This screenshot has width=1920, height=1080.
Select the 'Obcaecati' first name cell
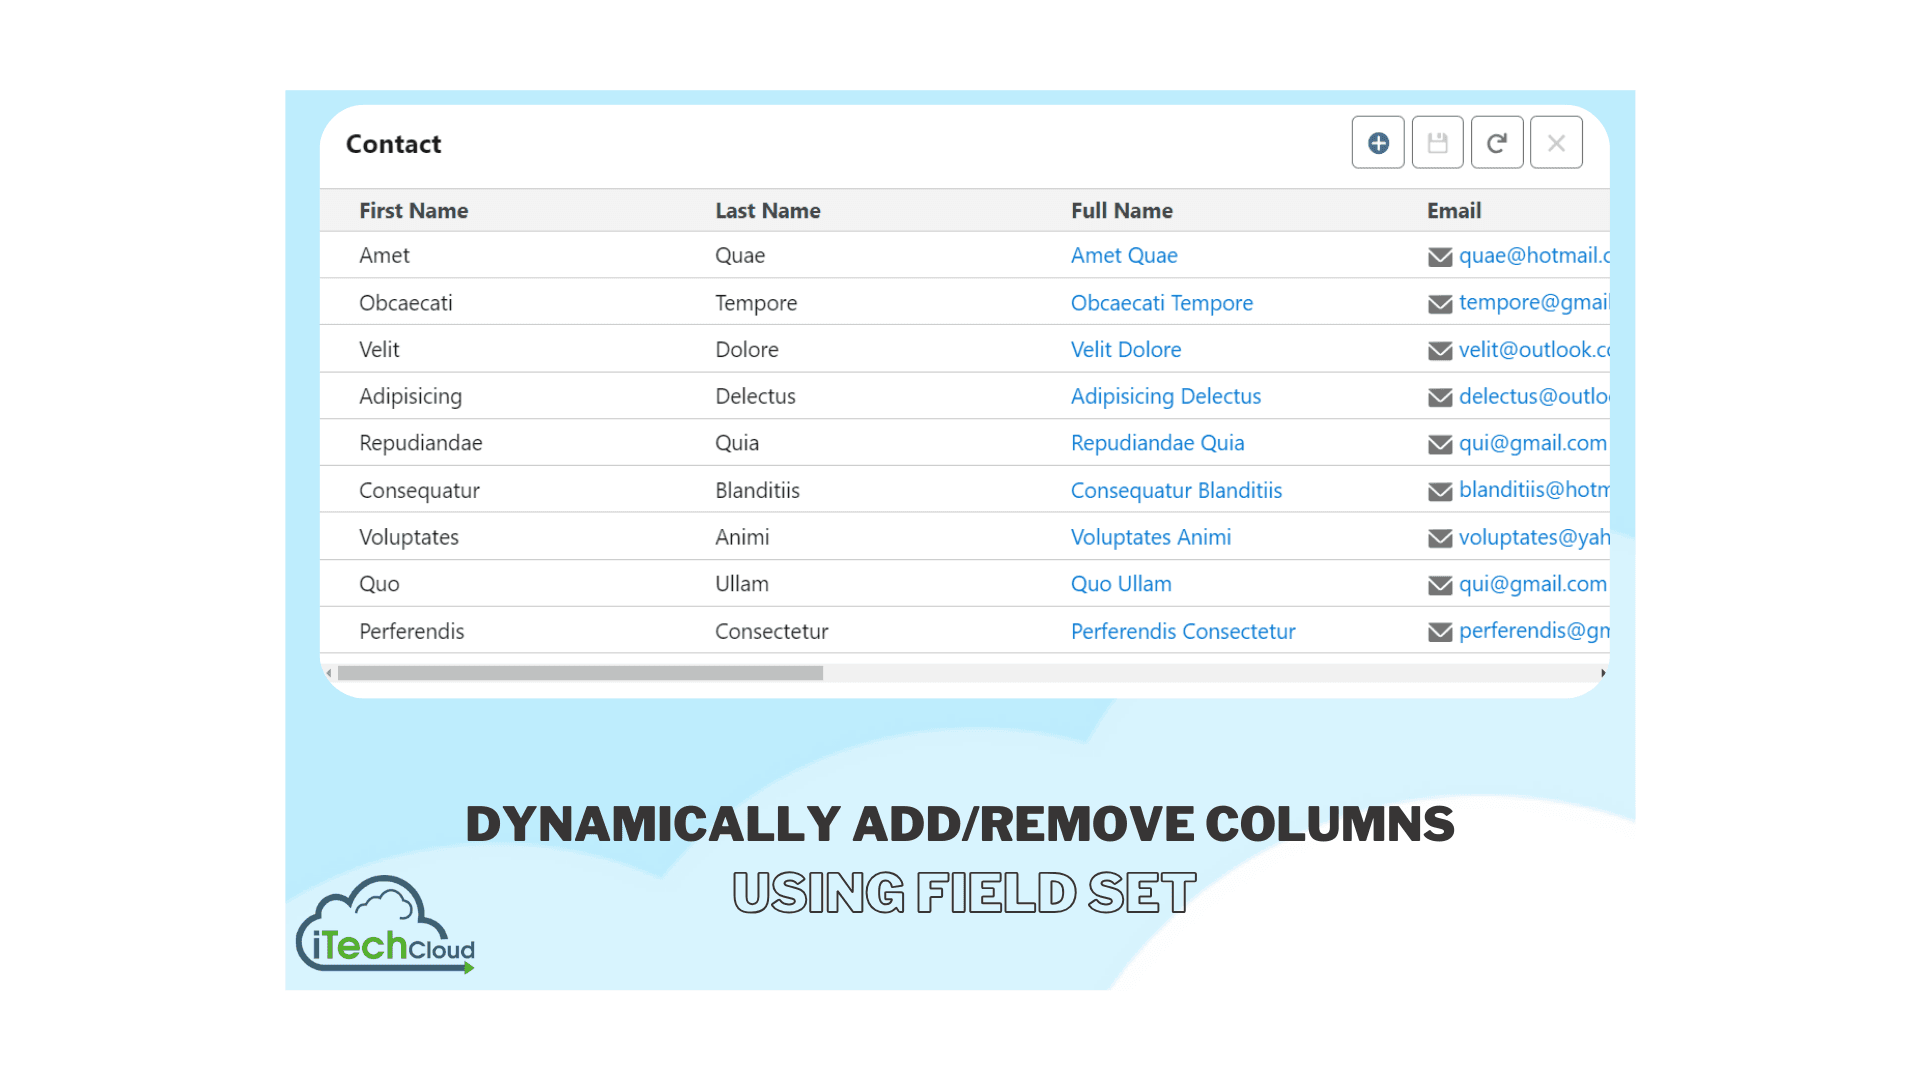[x=406, y=303]
